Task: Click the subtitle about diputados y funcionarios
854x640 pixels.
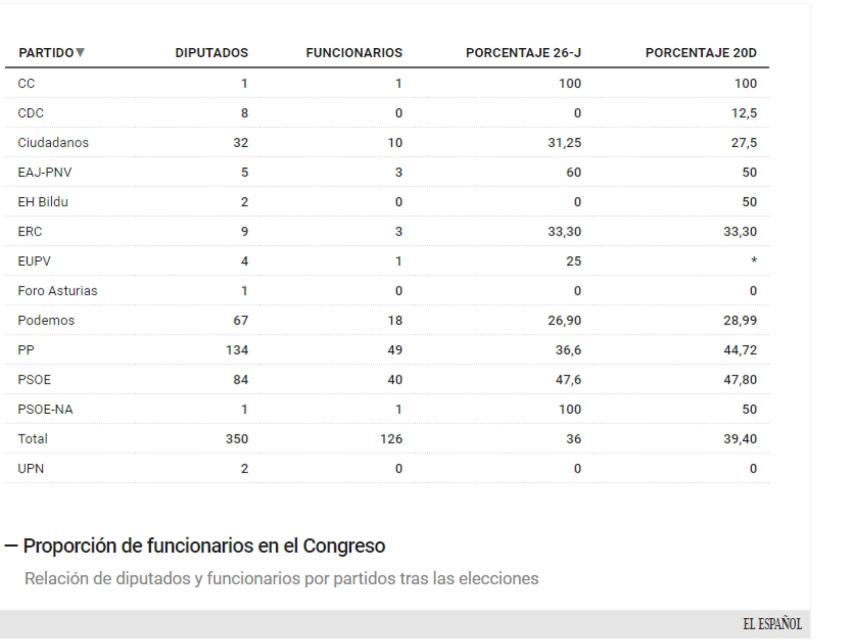Action: coord(282,577)
